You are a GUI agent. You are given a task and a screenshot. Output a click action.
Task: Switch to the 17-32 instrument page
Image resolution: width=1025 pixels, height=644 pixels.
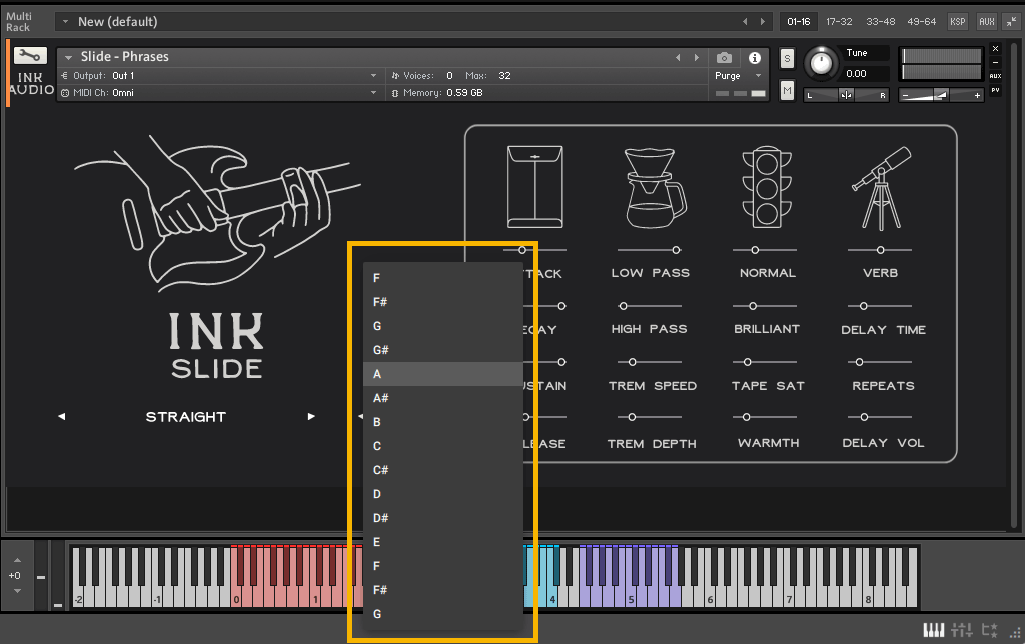coord(839,21)
